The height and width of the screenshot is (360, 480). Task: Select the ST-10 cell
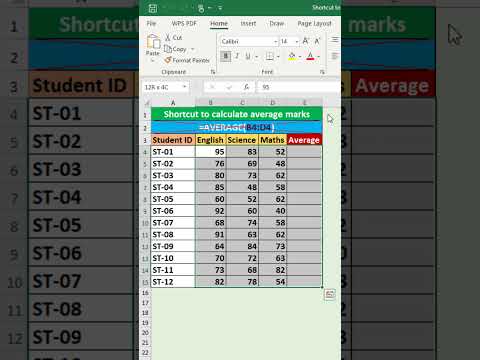tap(173, 258)
